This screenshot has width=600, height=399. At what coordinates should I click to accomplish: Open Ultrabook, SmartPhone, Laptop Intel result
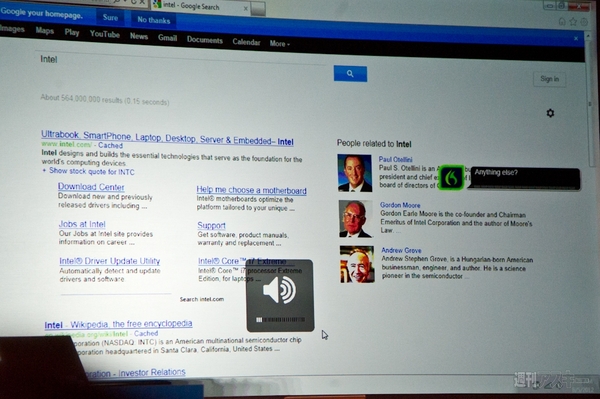coord(167,138)
